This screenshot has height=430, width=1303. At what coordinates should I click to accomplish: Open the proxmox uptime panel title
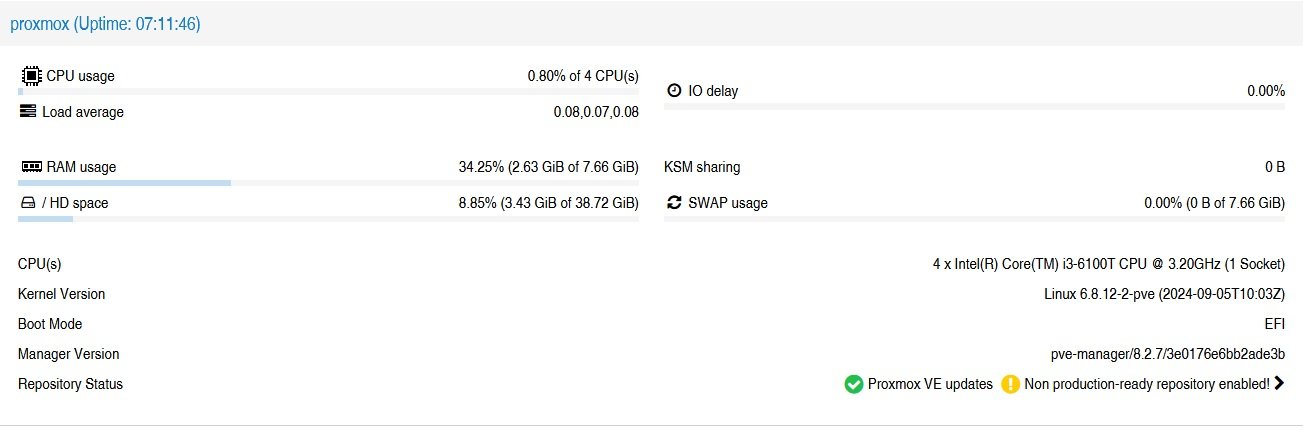pos(105,24)
